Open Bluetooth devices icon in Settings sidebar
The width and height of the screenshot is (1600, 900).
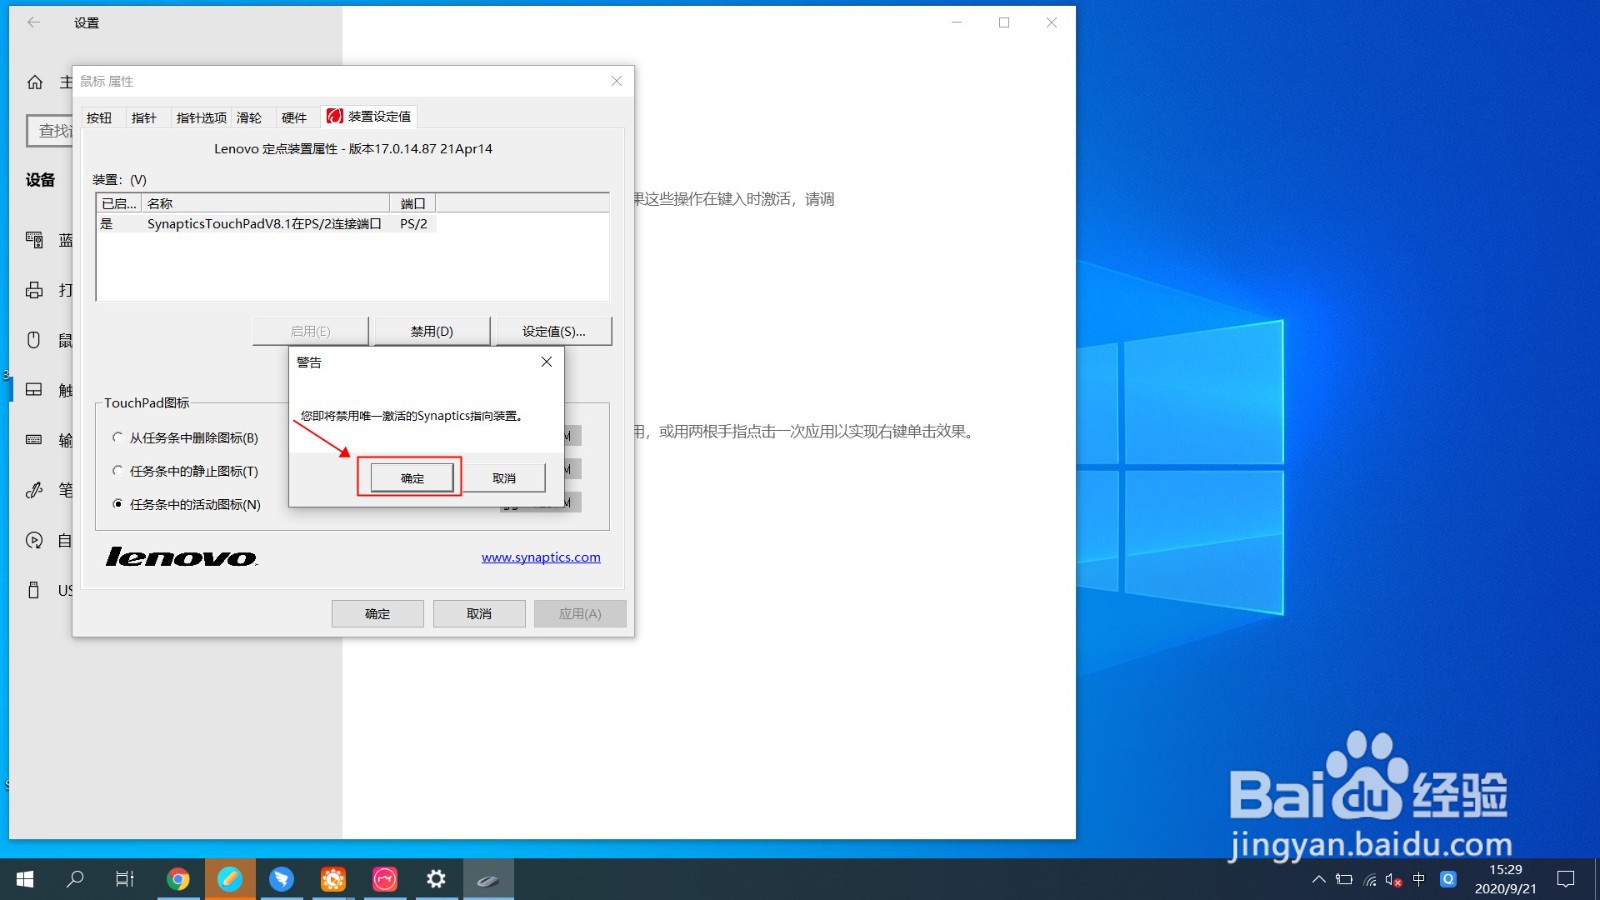coord(34,240)
